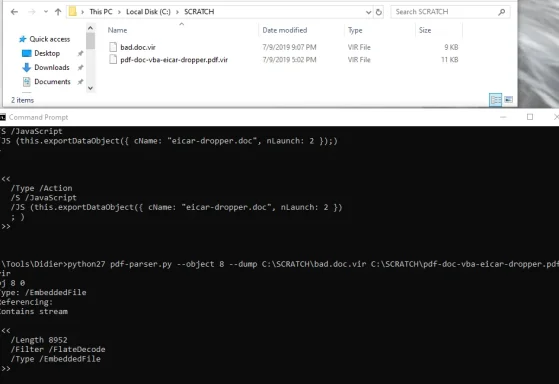559x384 pixels.
Task: Click the 2 items status text
Action: tap(22, 100)
